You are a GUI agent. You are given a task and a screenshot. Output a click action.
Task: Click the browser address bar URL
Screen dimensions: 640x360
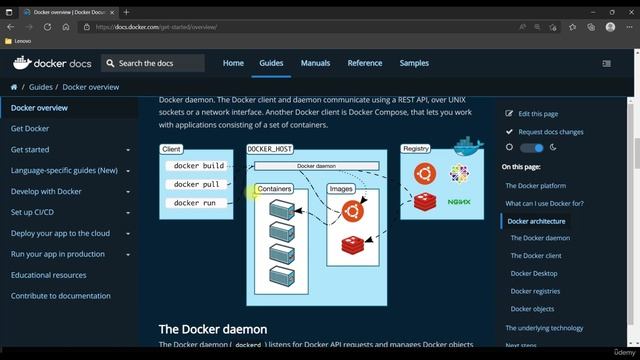point(156,27)
